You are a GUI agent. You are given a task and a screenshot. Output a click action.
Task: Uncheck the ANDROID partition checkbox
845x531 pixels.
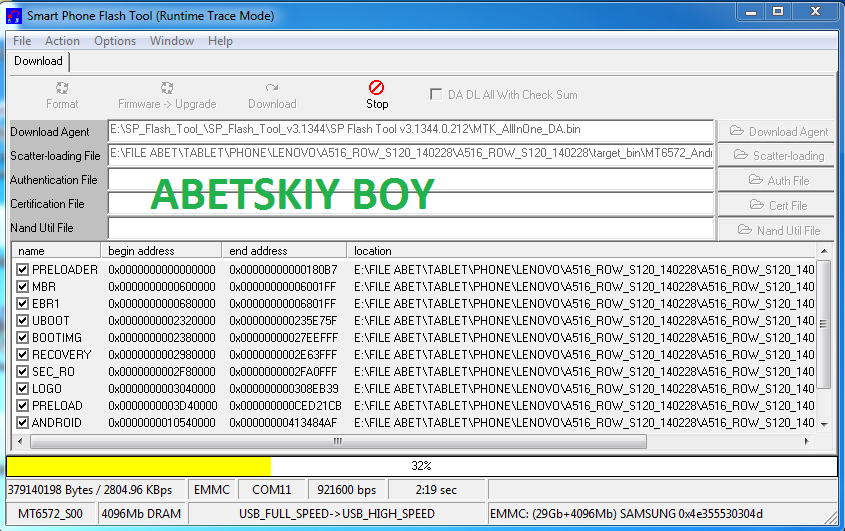pyautogui.click(x=23, y=422)
